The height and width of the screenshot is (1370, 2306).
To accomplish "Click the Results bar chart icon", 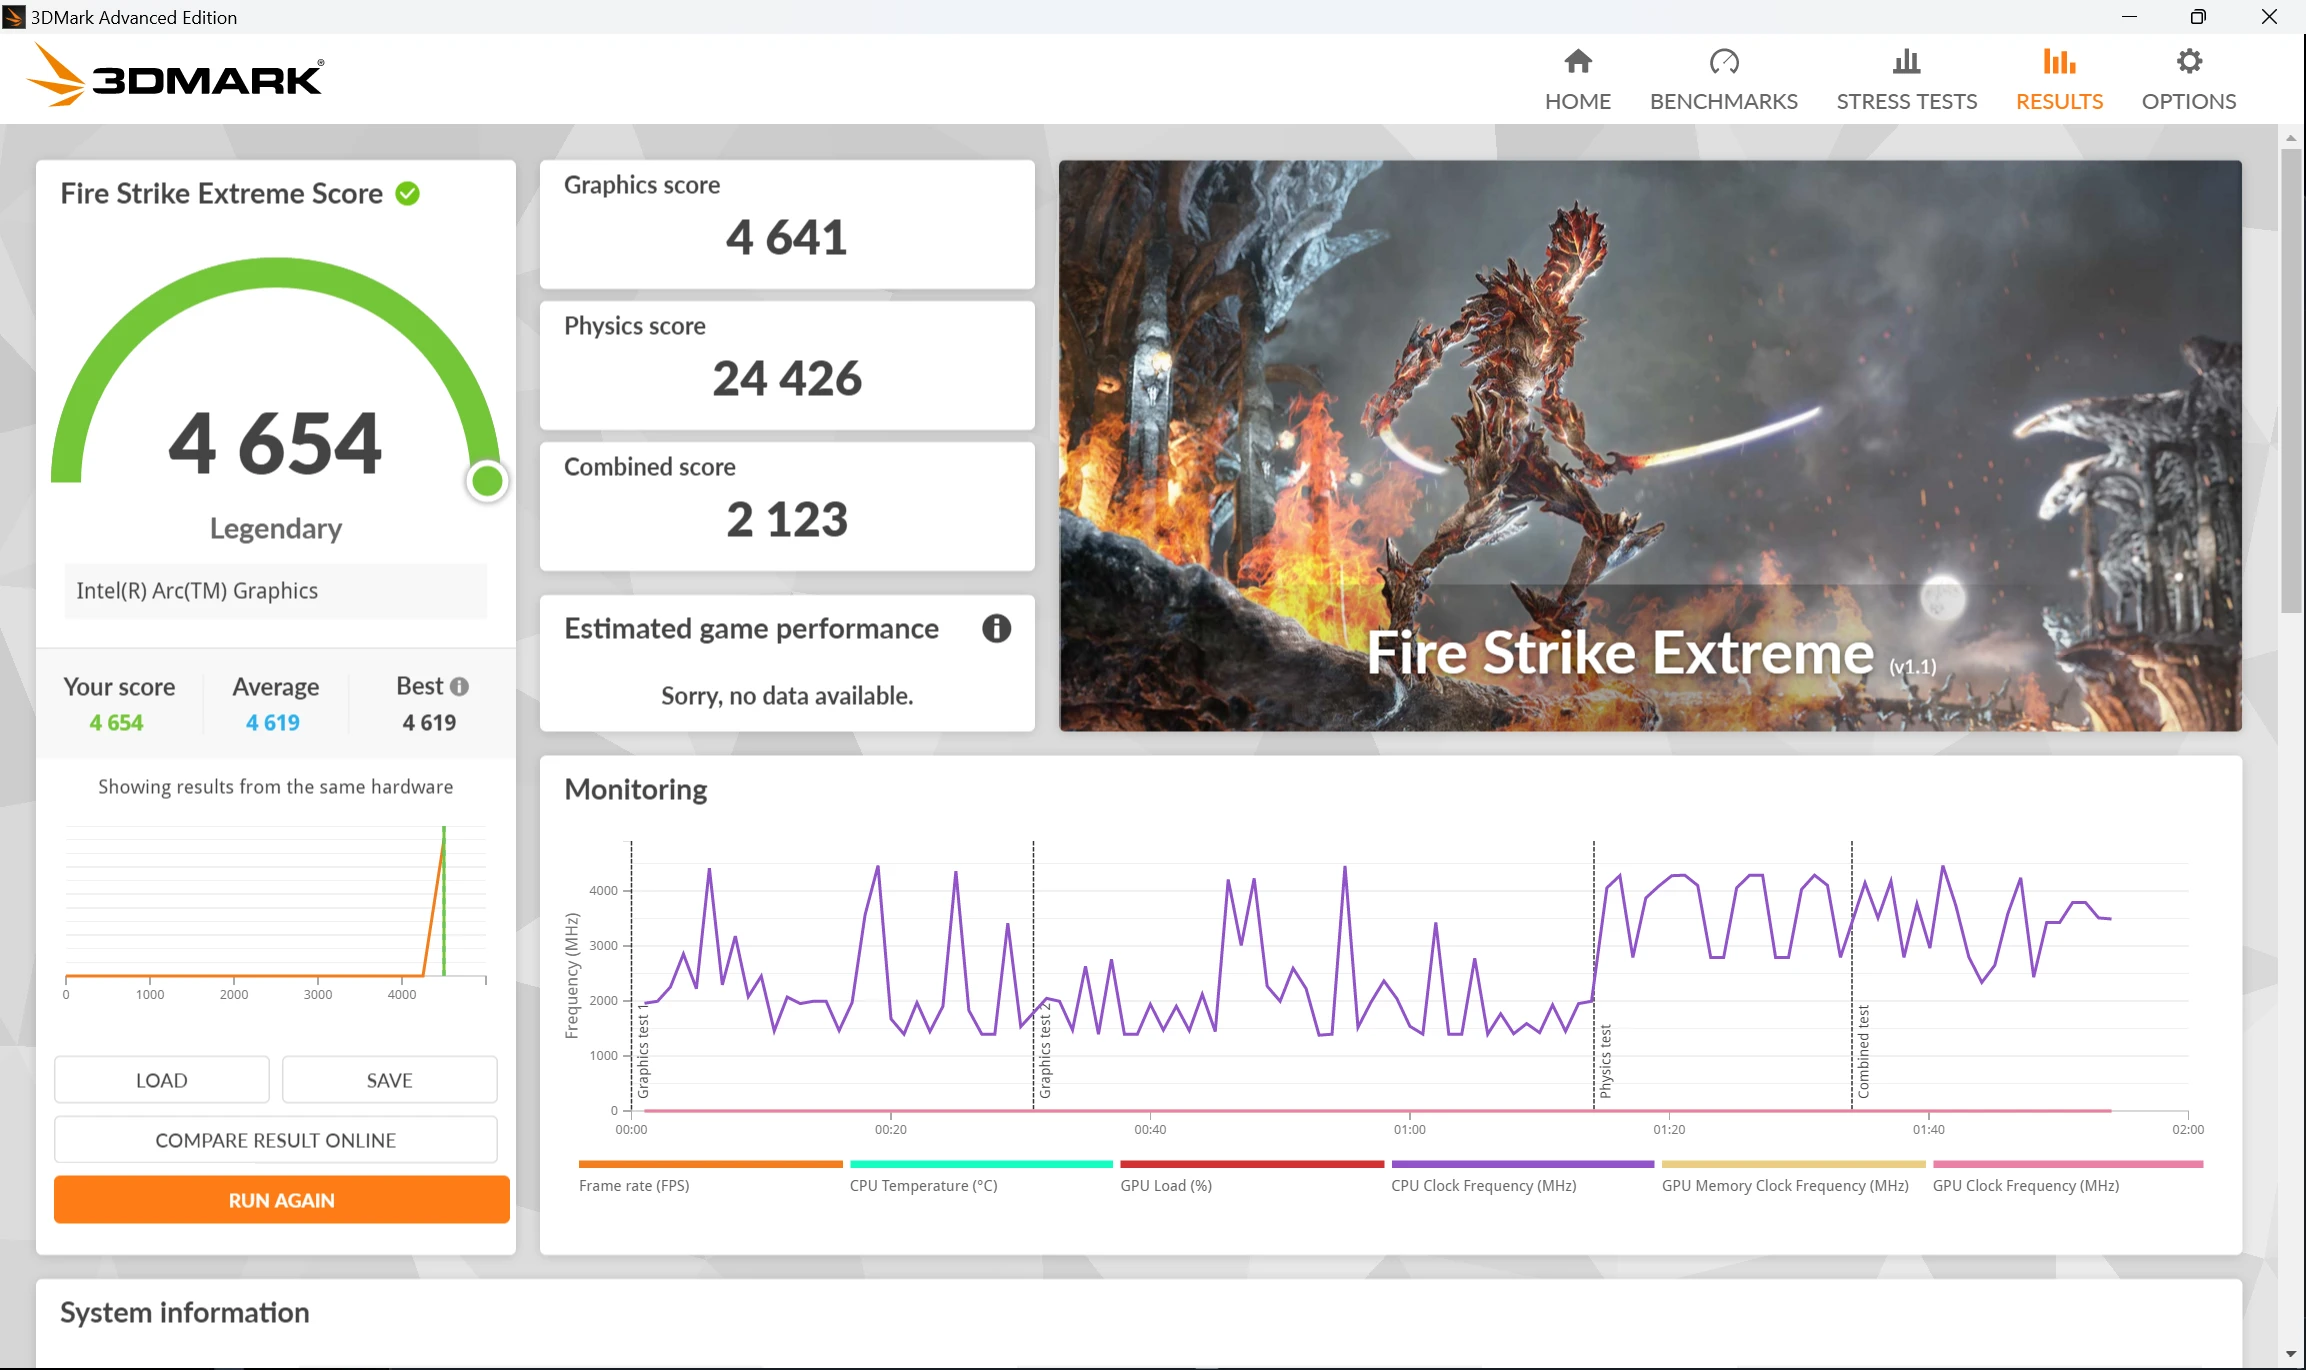I will click(2058, 62).
